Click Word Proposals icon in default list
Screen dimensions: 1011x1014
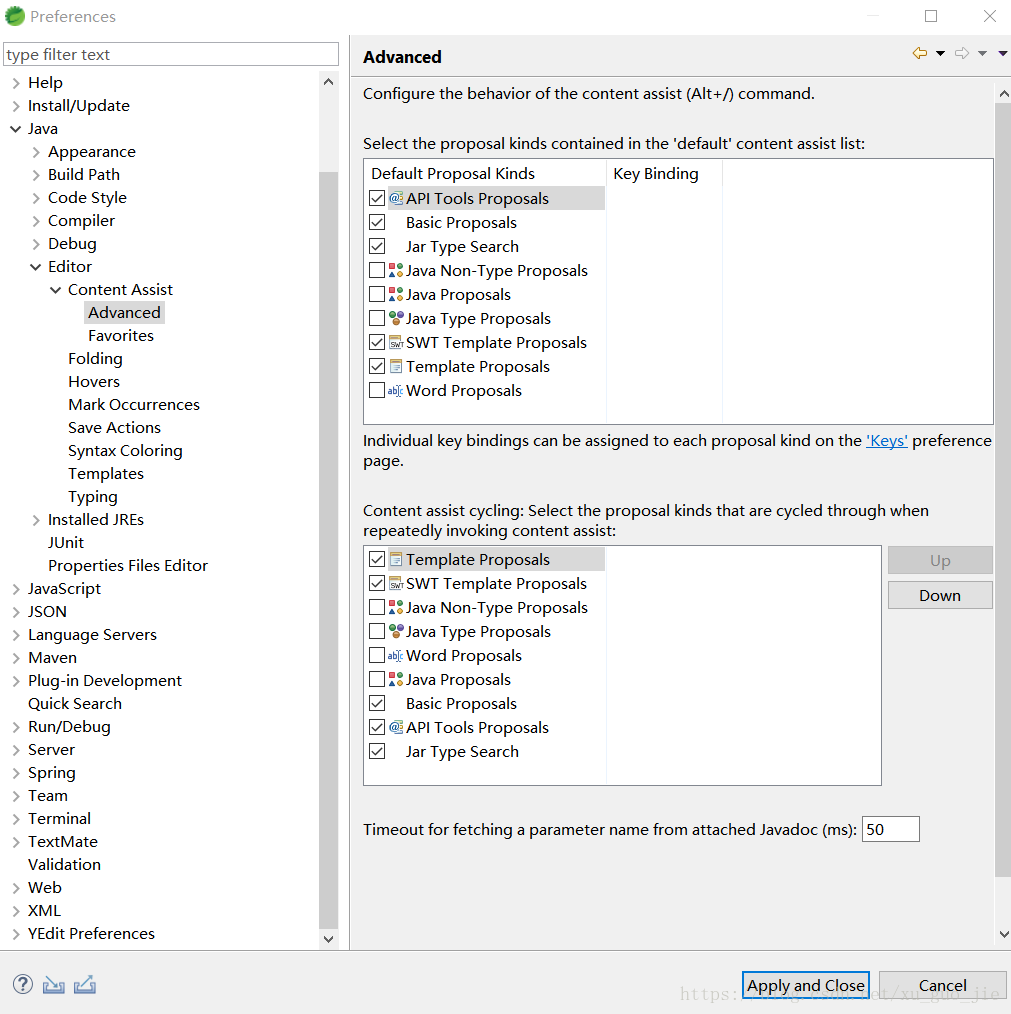pyautogui.click(x=396, y=391)
